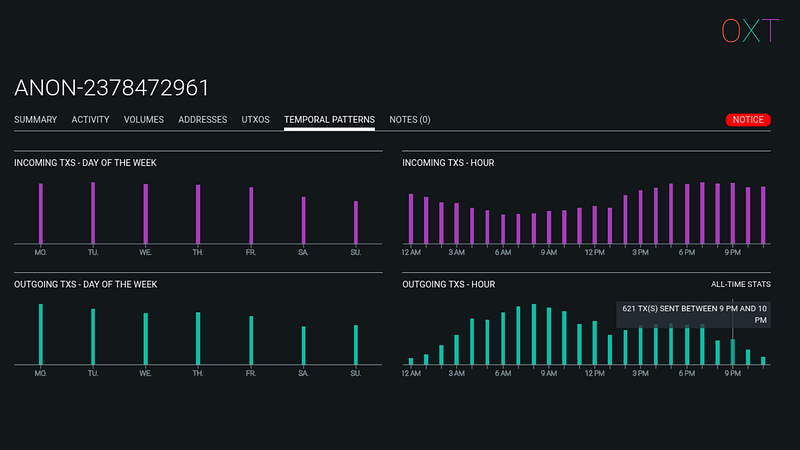This screenshot has width=800, height=450.
Task: Switch to the Activity tab
Action: coord(90,120)
